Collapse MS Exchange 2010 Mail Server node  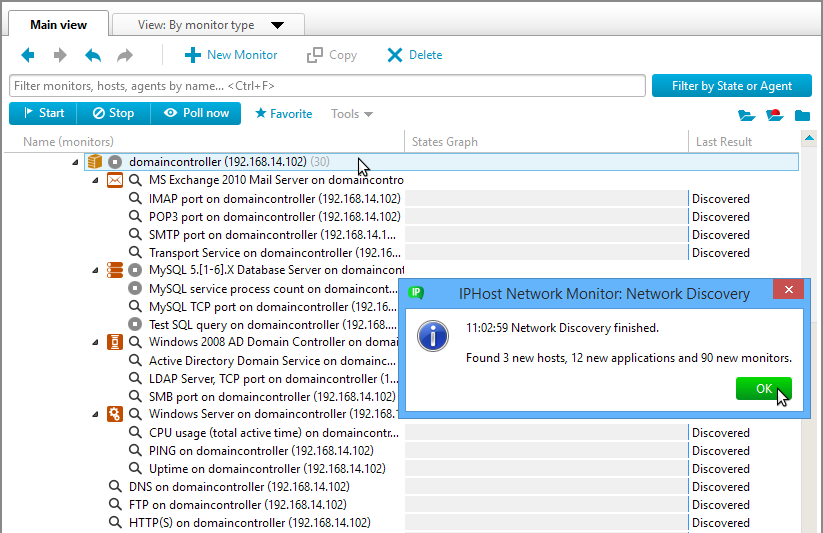point(95,181)
